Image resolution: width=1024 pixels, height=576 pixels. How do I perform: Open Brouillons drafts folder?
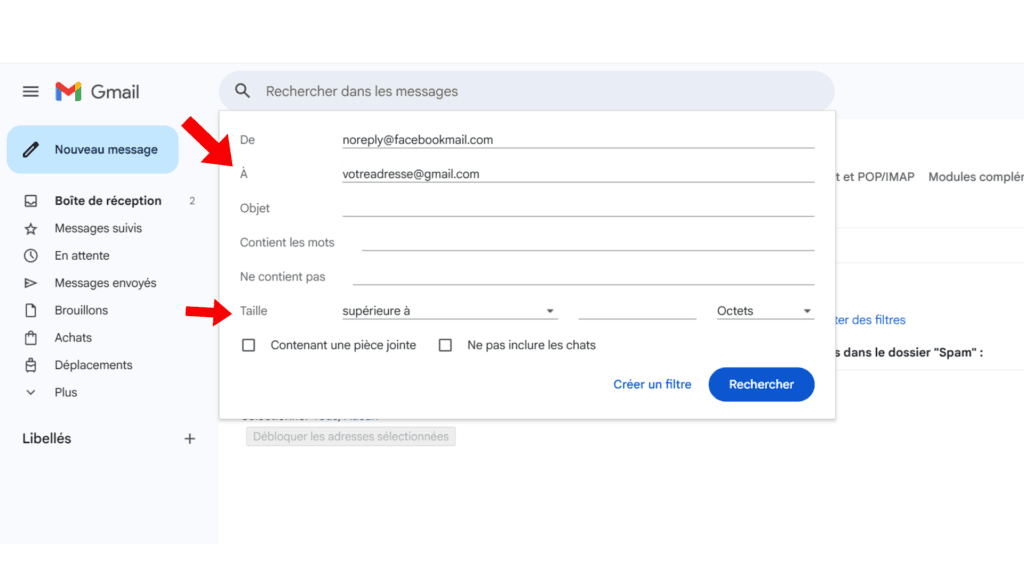[81, 310]
